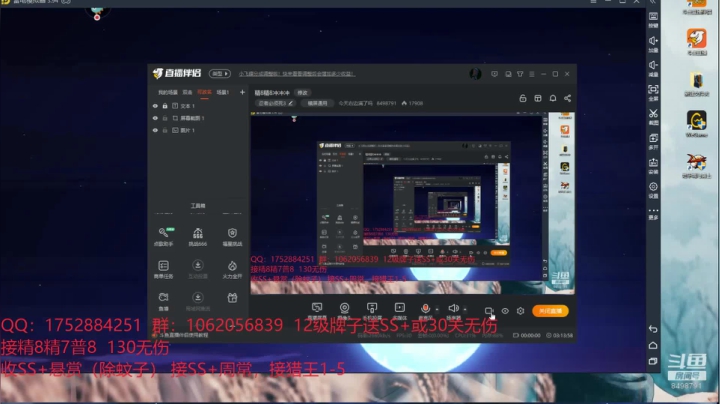Viewport: 720px width, 404px height.
Task: Open the 666 hot battle tool icon
Action: [198, 236]
